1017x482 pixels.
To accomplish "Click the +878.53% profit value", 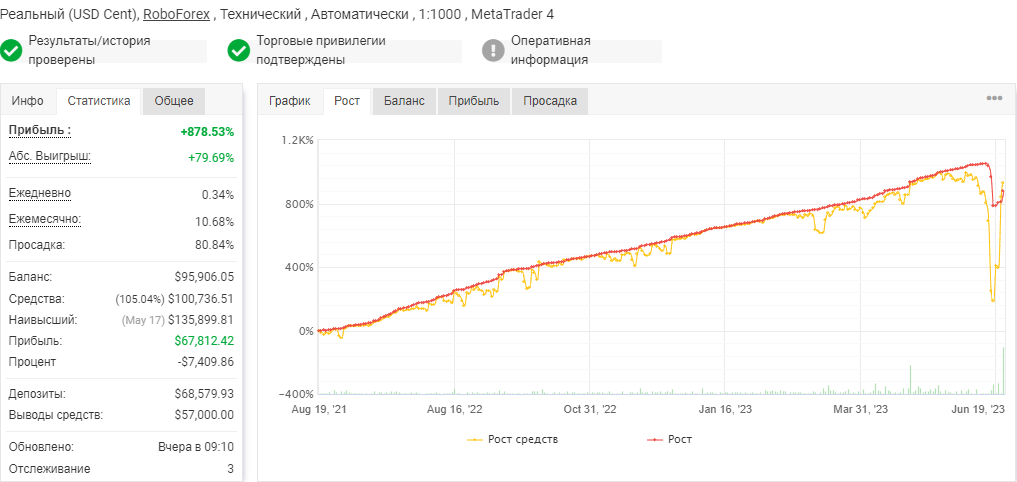I will click(x=207, y=132).
